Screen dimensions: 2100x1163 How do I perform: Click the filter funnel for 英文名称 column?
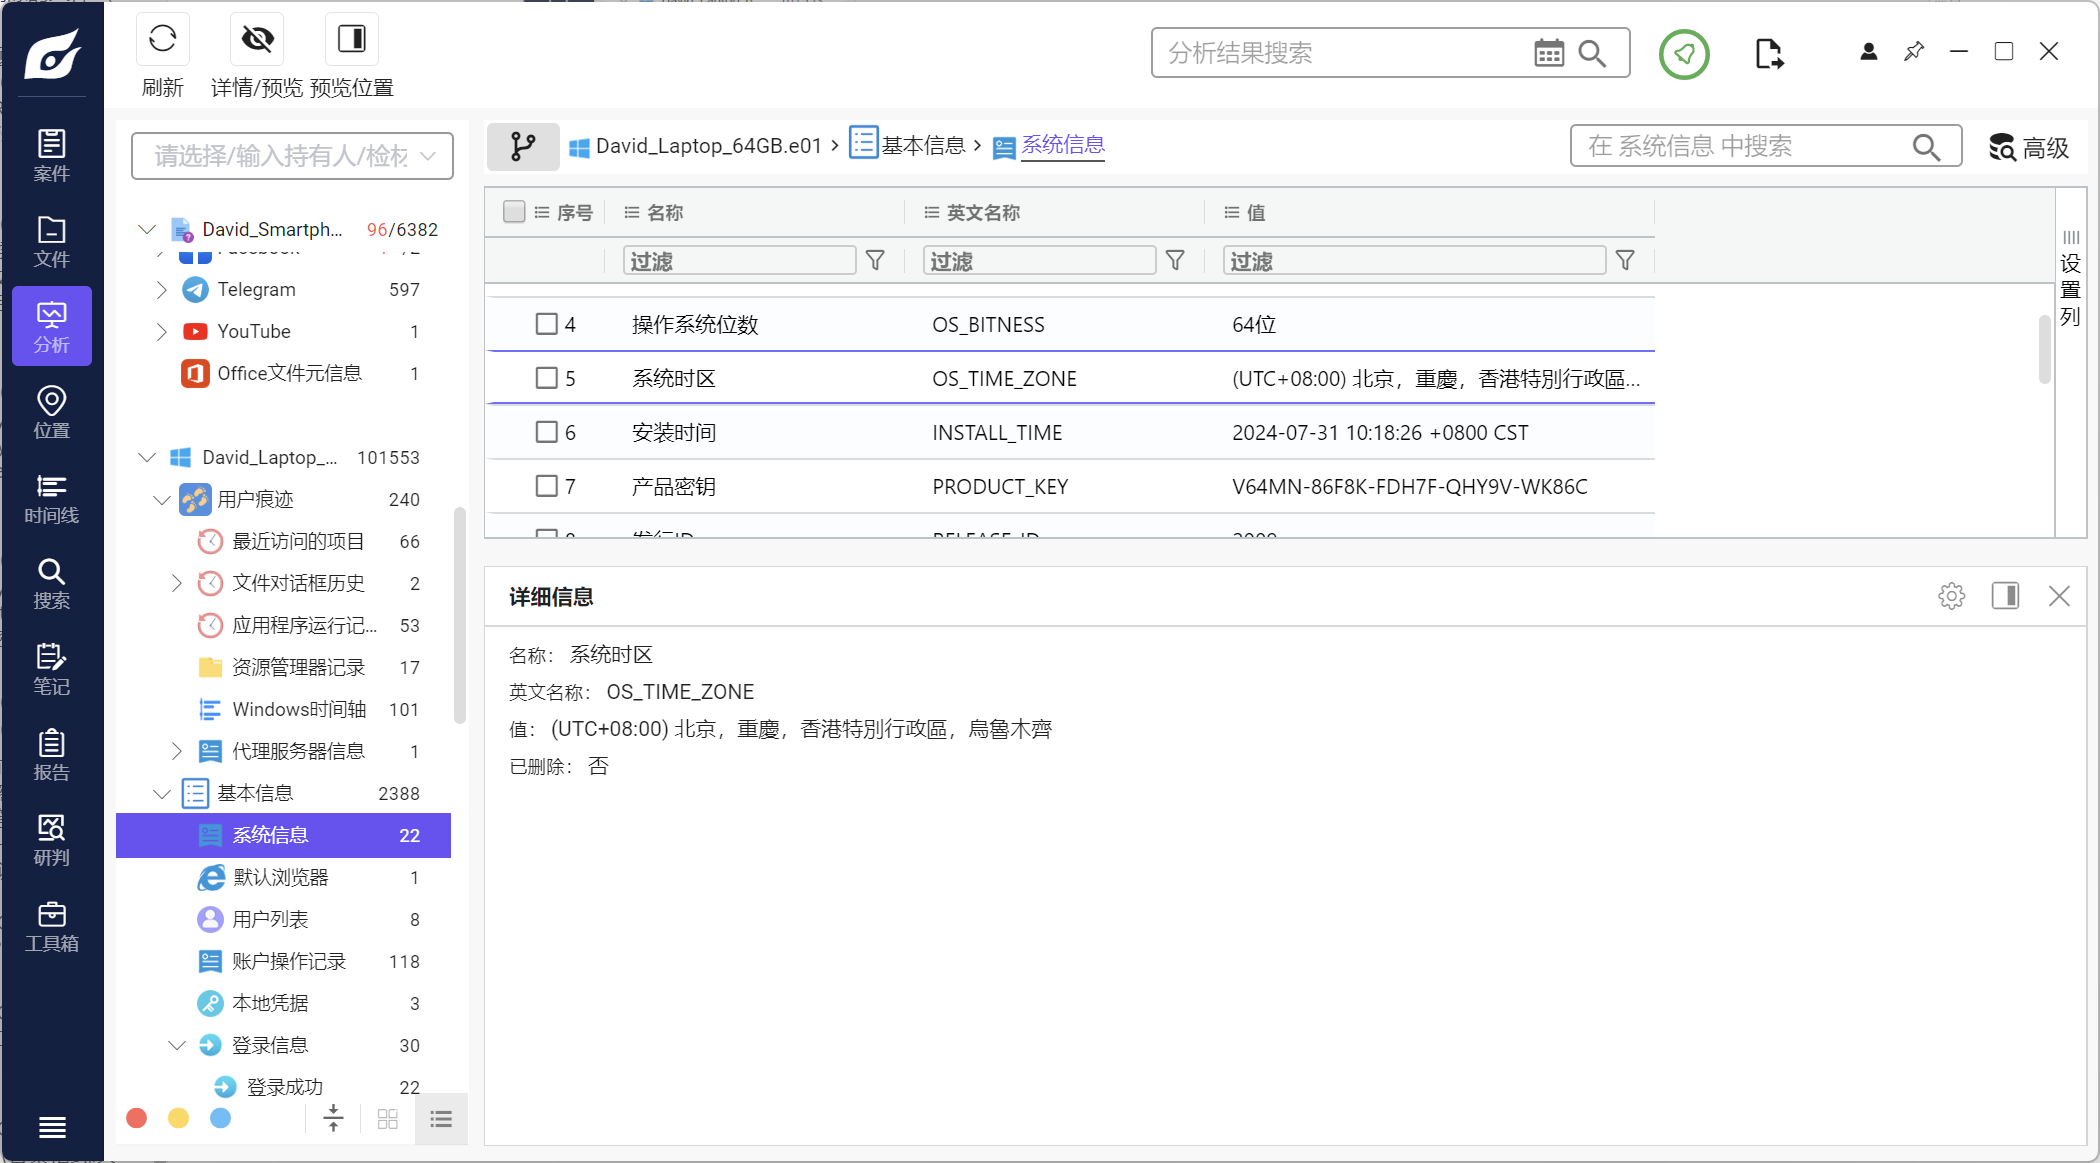point(1175,261)
